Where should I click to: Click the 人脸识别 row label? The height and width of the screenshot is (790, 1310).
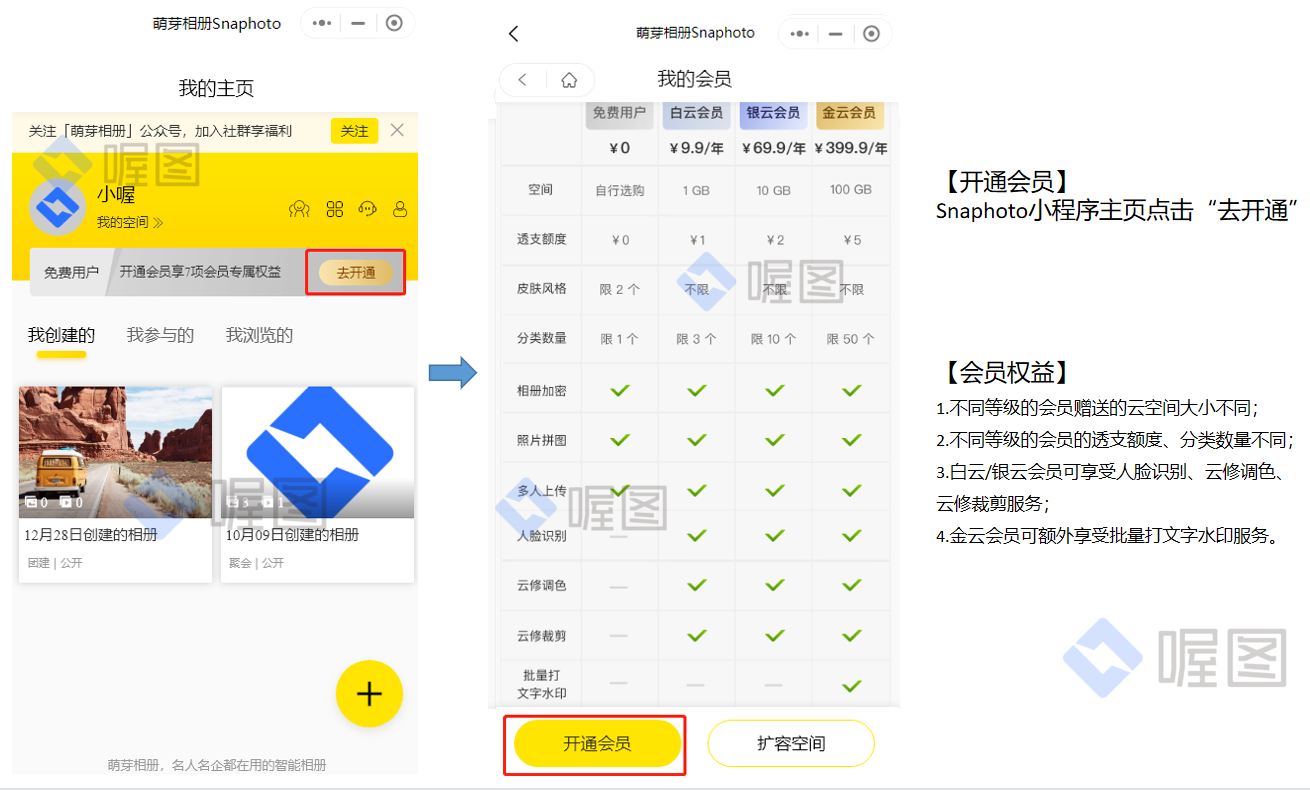tap(542, 535)
